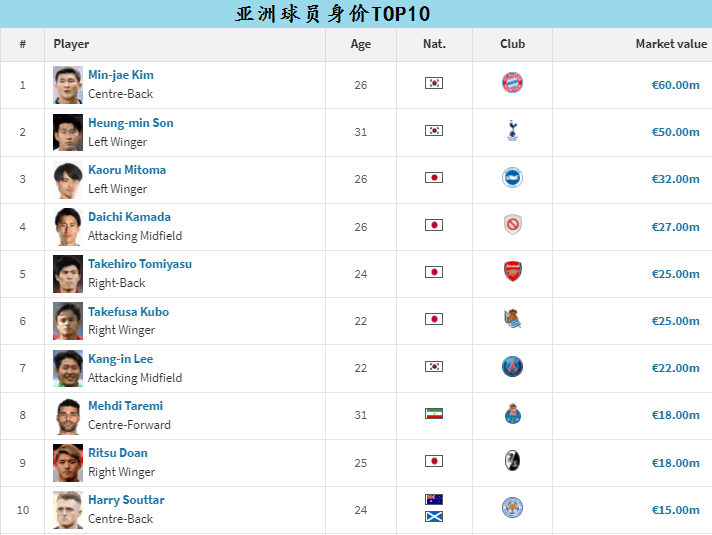This screenshot has height=535, width=712.
Task: Sort by Market value column header
Action: pyautogui.click(x=671, y=44)
